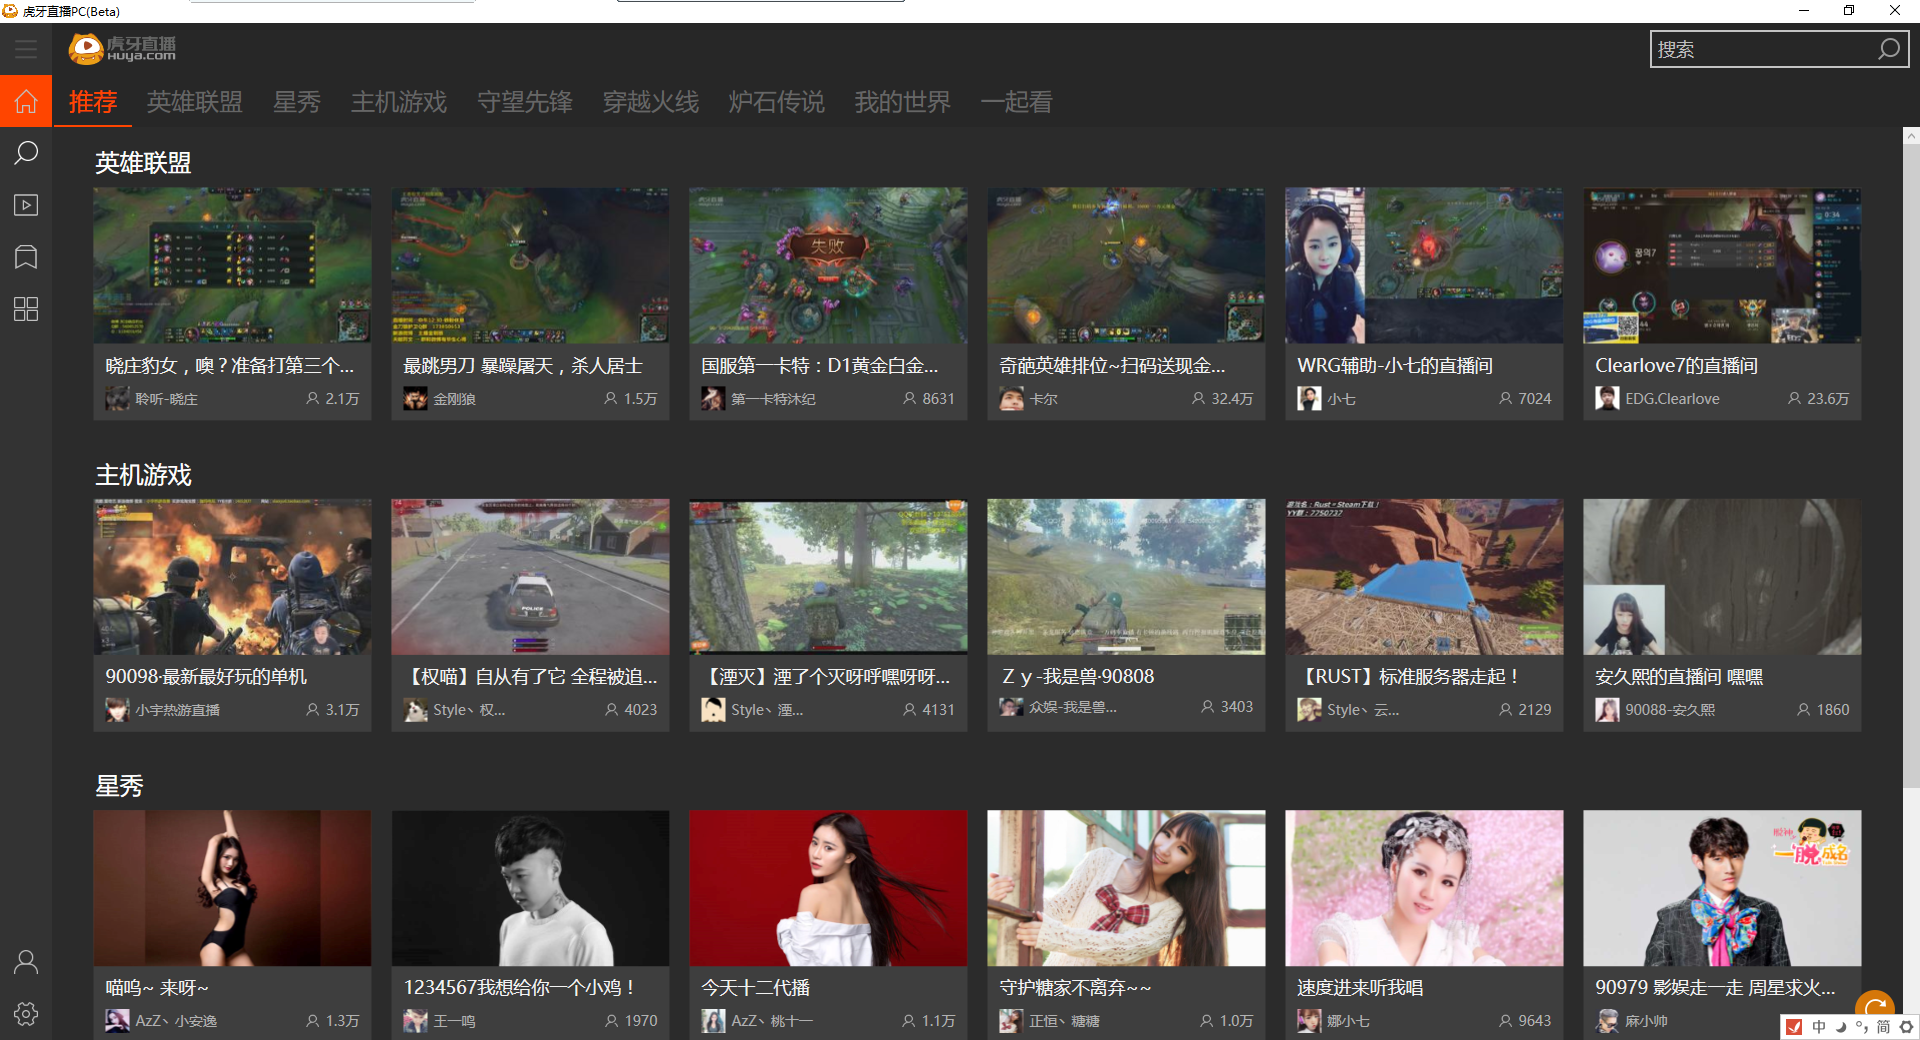The width and height of the screenshot is (1920, 1040).
Task: Open the video play icon in the sidebar
Action: click(x=26, y=205)
